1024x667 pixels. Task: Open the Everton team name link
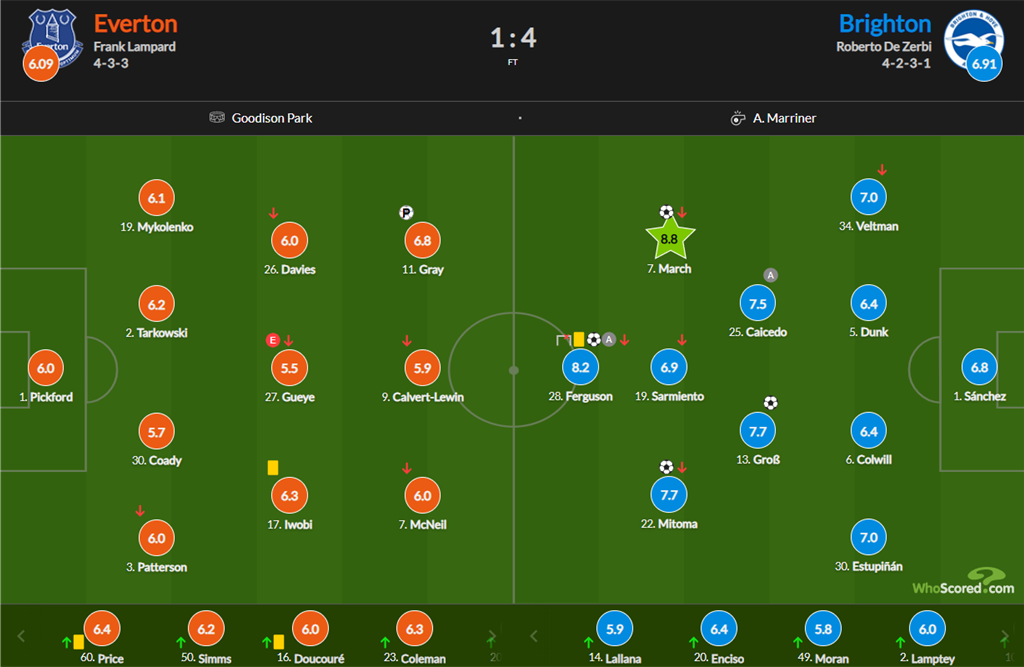coord(135,23)
